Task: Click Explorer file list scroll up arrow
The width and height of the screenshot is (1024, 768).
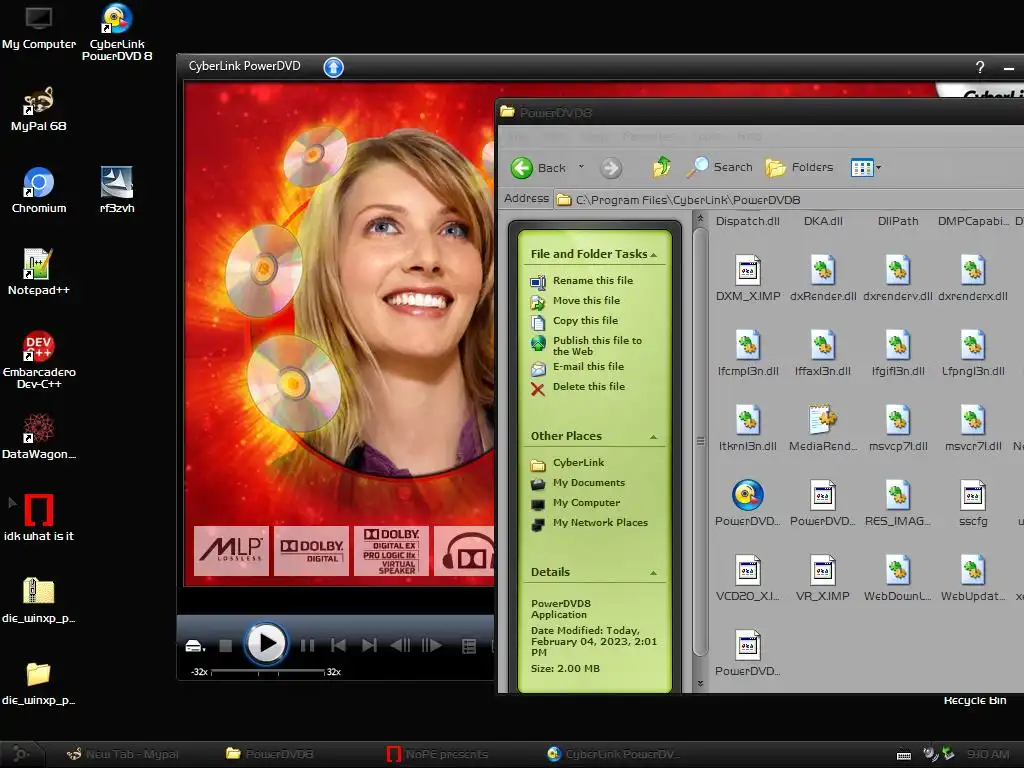Action: click(701, 218)
